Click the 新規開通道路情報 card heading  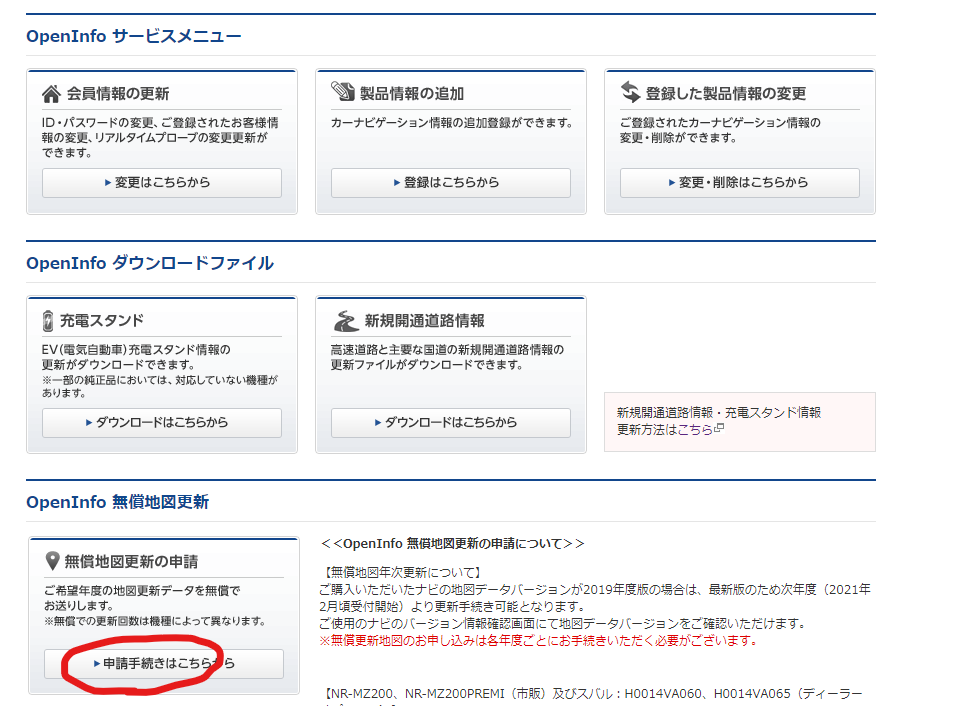[425, 321]
